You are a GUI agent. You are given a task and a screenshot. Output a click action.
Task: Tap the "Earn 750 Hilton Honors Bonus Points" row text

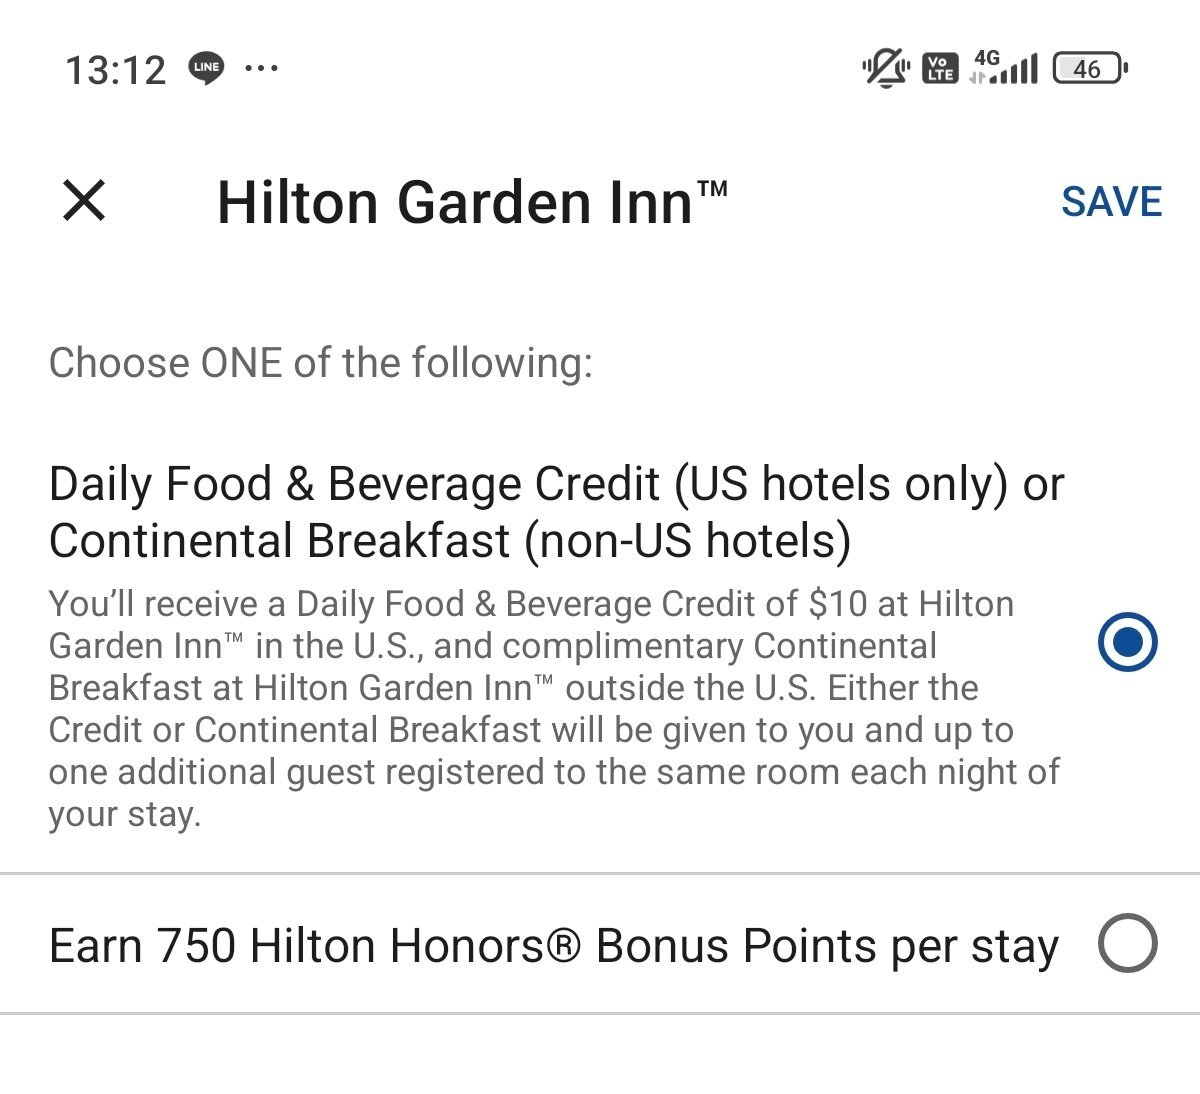(x=553, y=946)
